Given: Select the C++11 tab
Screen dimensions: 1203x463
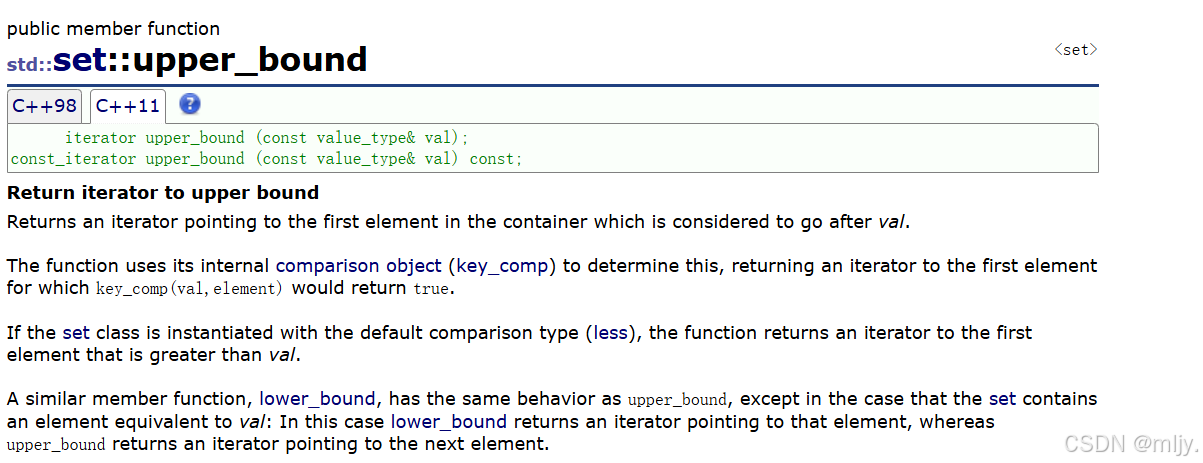Looking at the screenshot, I should [x=127, y=106].
